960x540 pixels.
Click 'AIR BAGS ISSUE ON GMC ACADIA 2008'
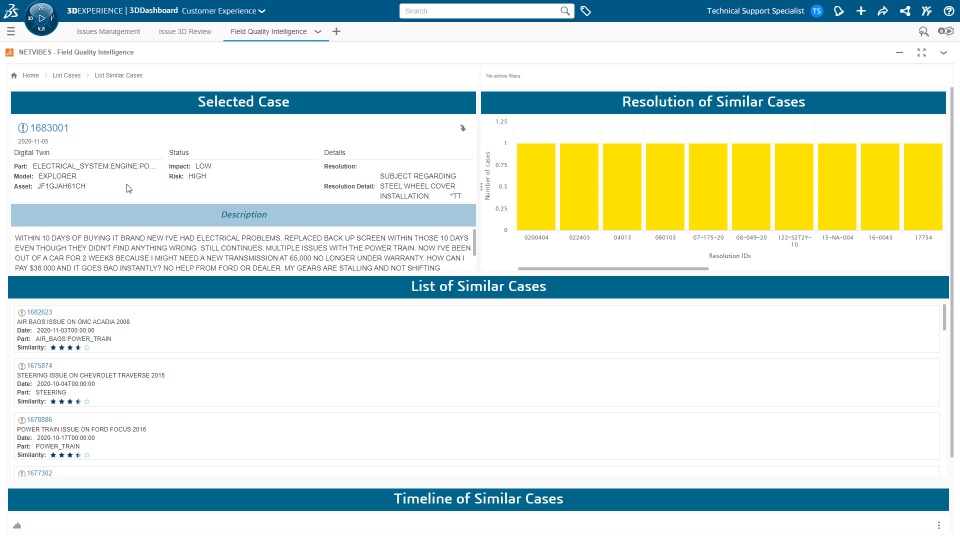pos(73,321)
